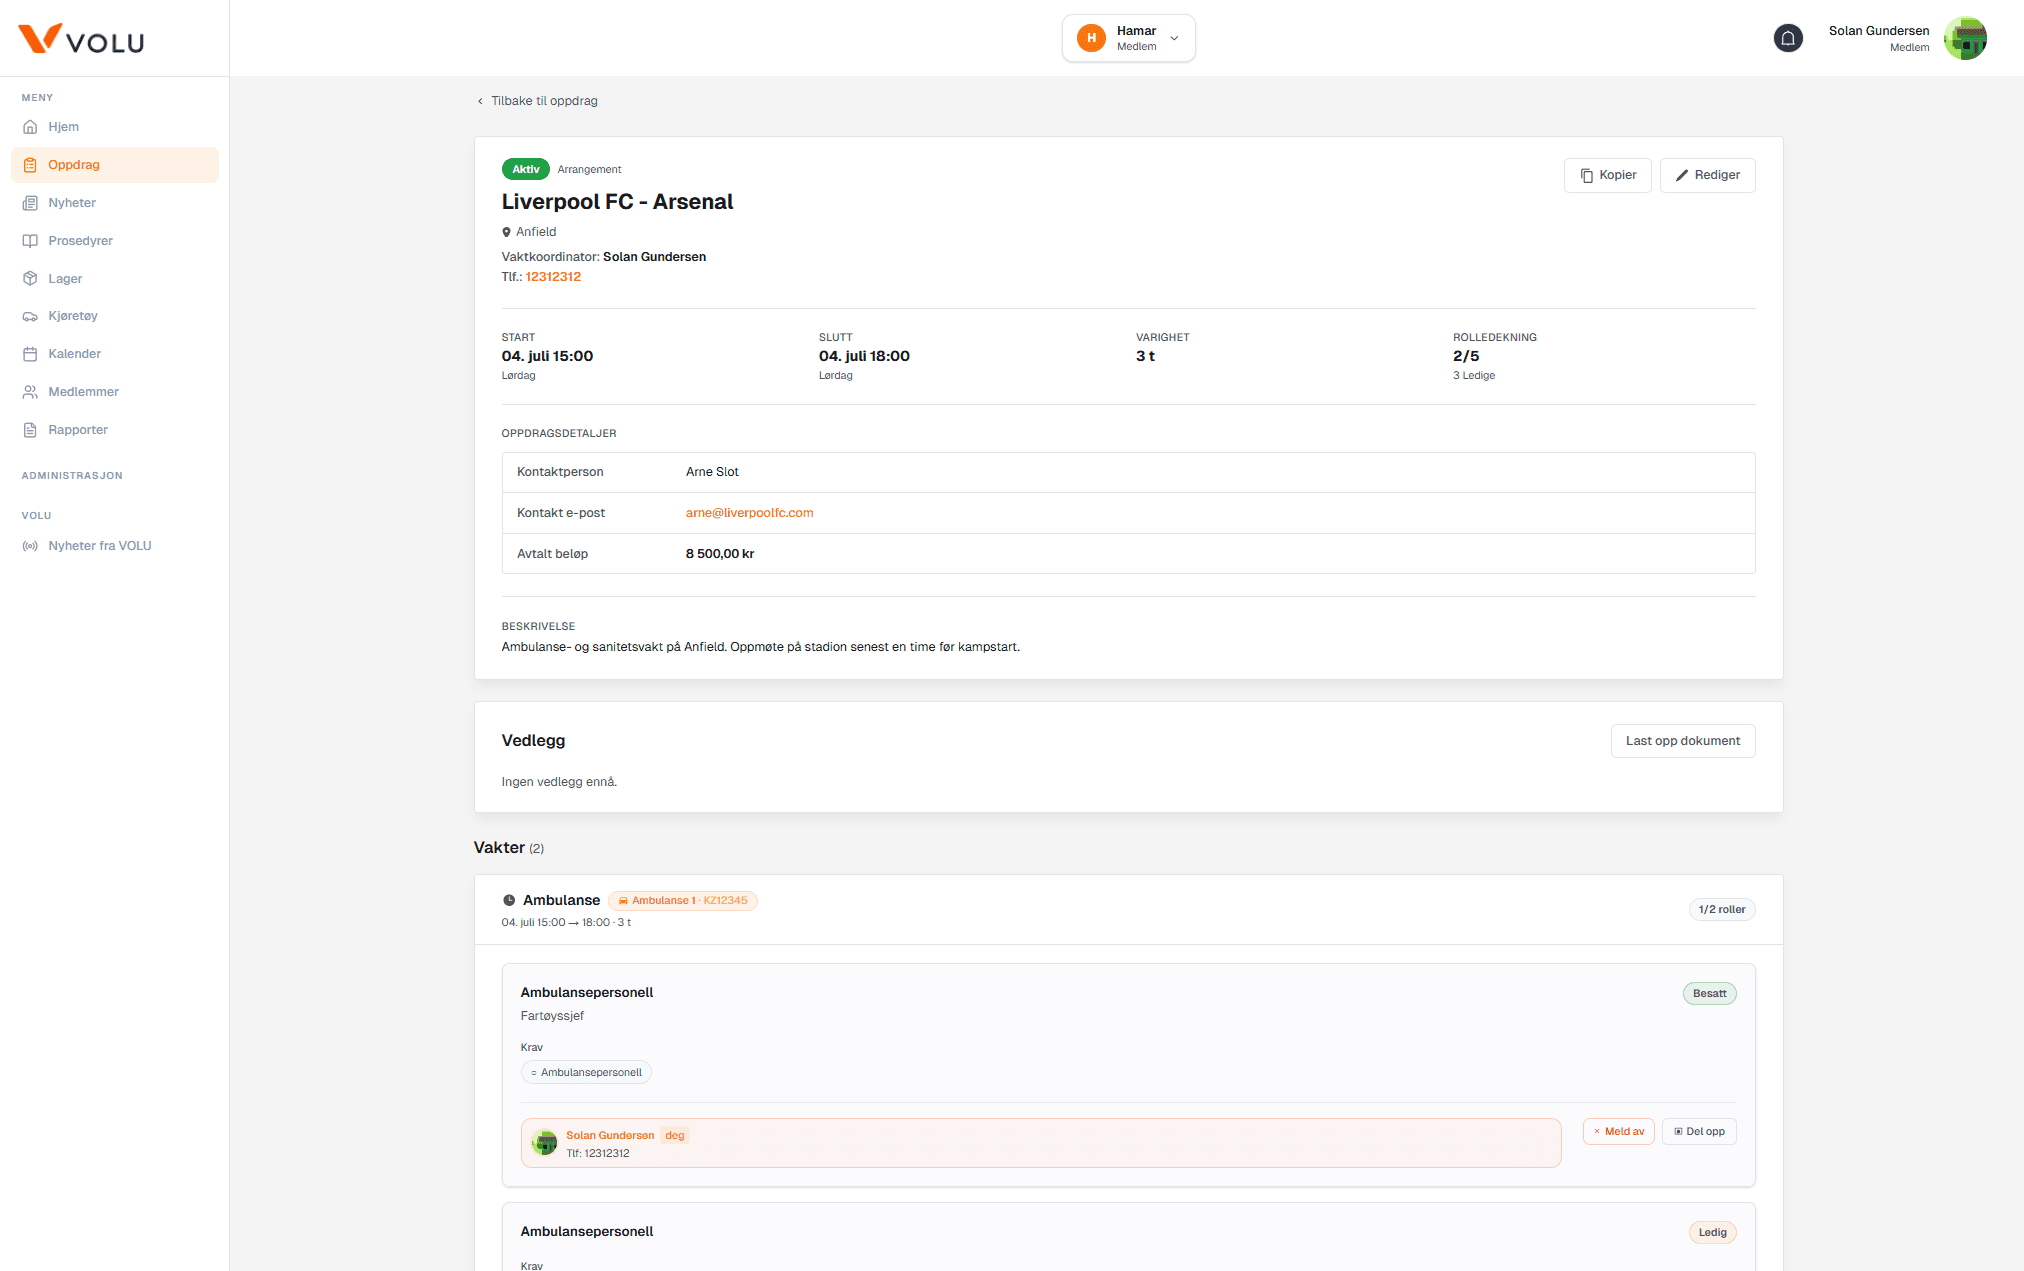Click Solan Gundersen avatar in shift row
Viewport: 2024px width, 1271px height.
click(x=544, y=1142)
